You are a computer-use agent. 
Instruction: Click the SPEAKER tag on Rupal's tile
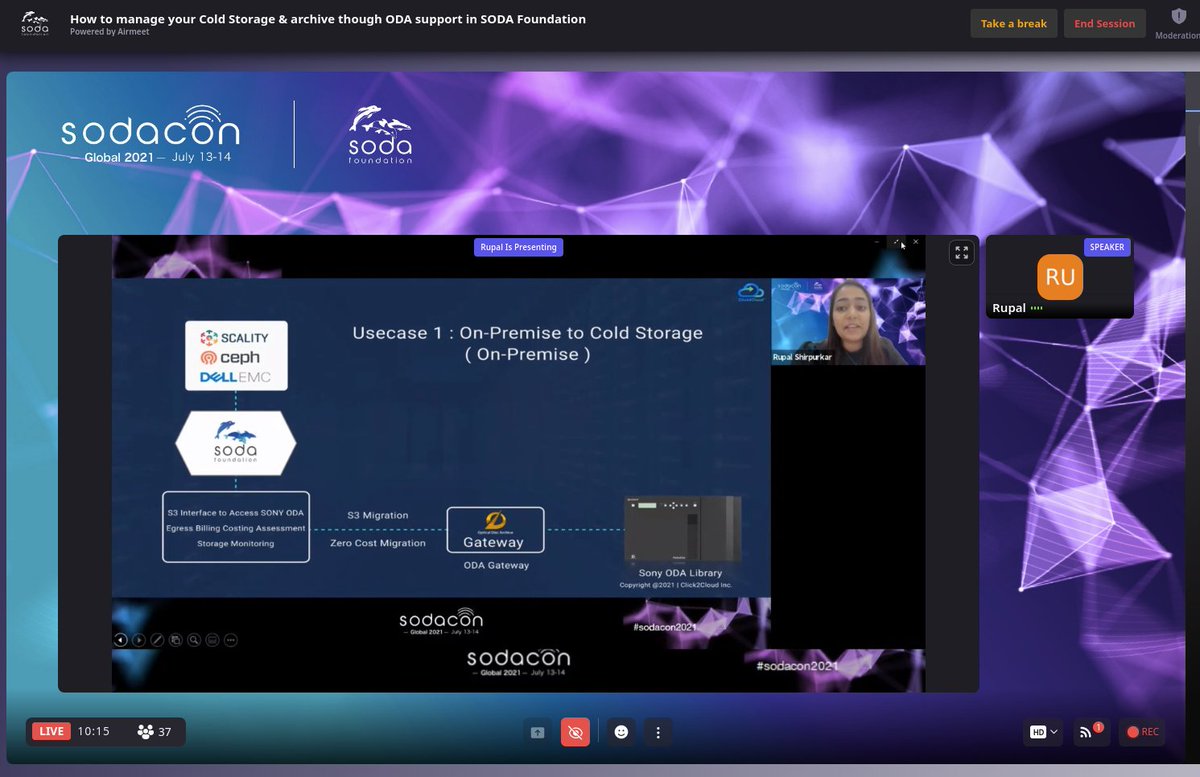pos(1105,247)
